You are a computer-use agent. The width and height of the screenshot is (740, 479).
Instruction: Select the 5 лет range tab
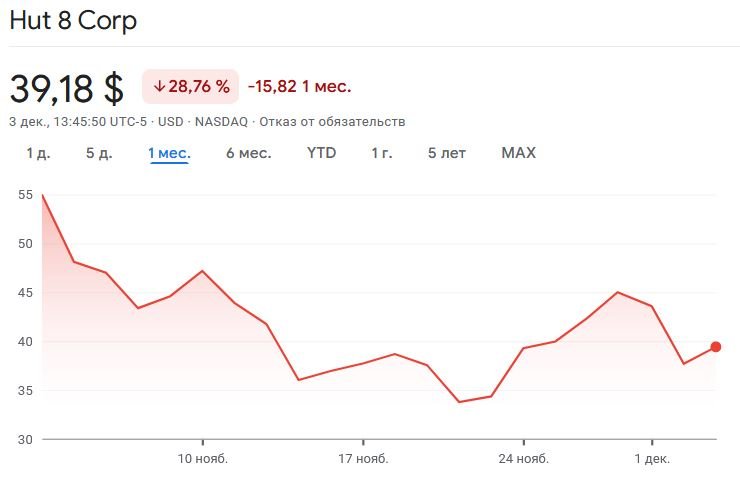(x=447, y=153)
